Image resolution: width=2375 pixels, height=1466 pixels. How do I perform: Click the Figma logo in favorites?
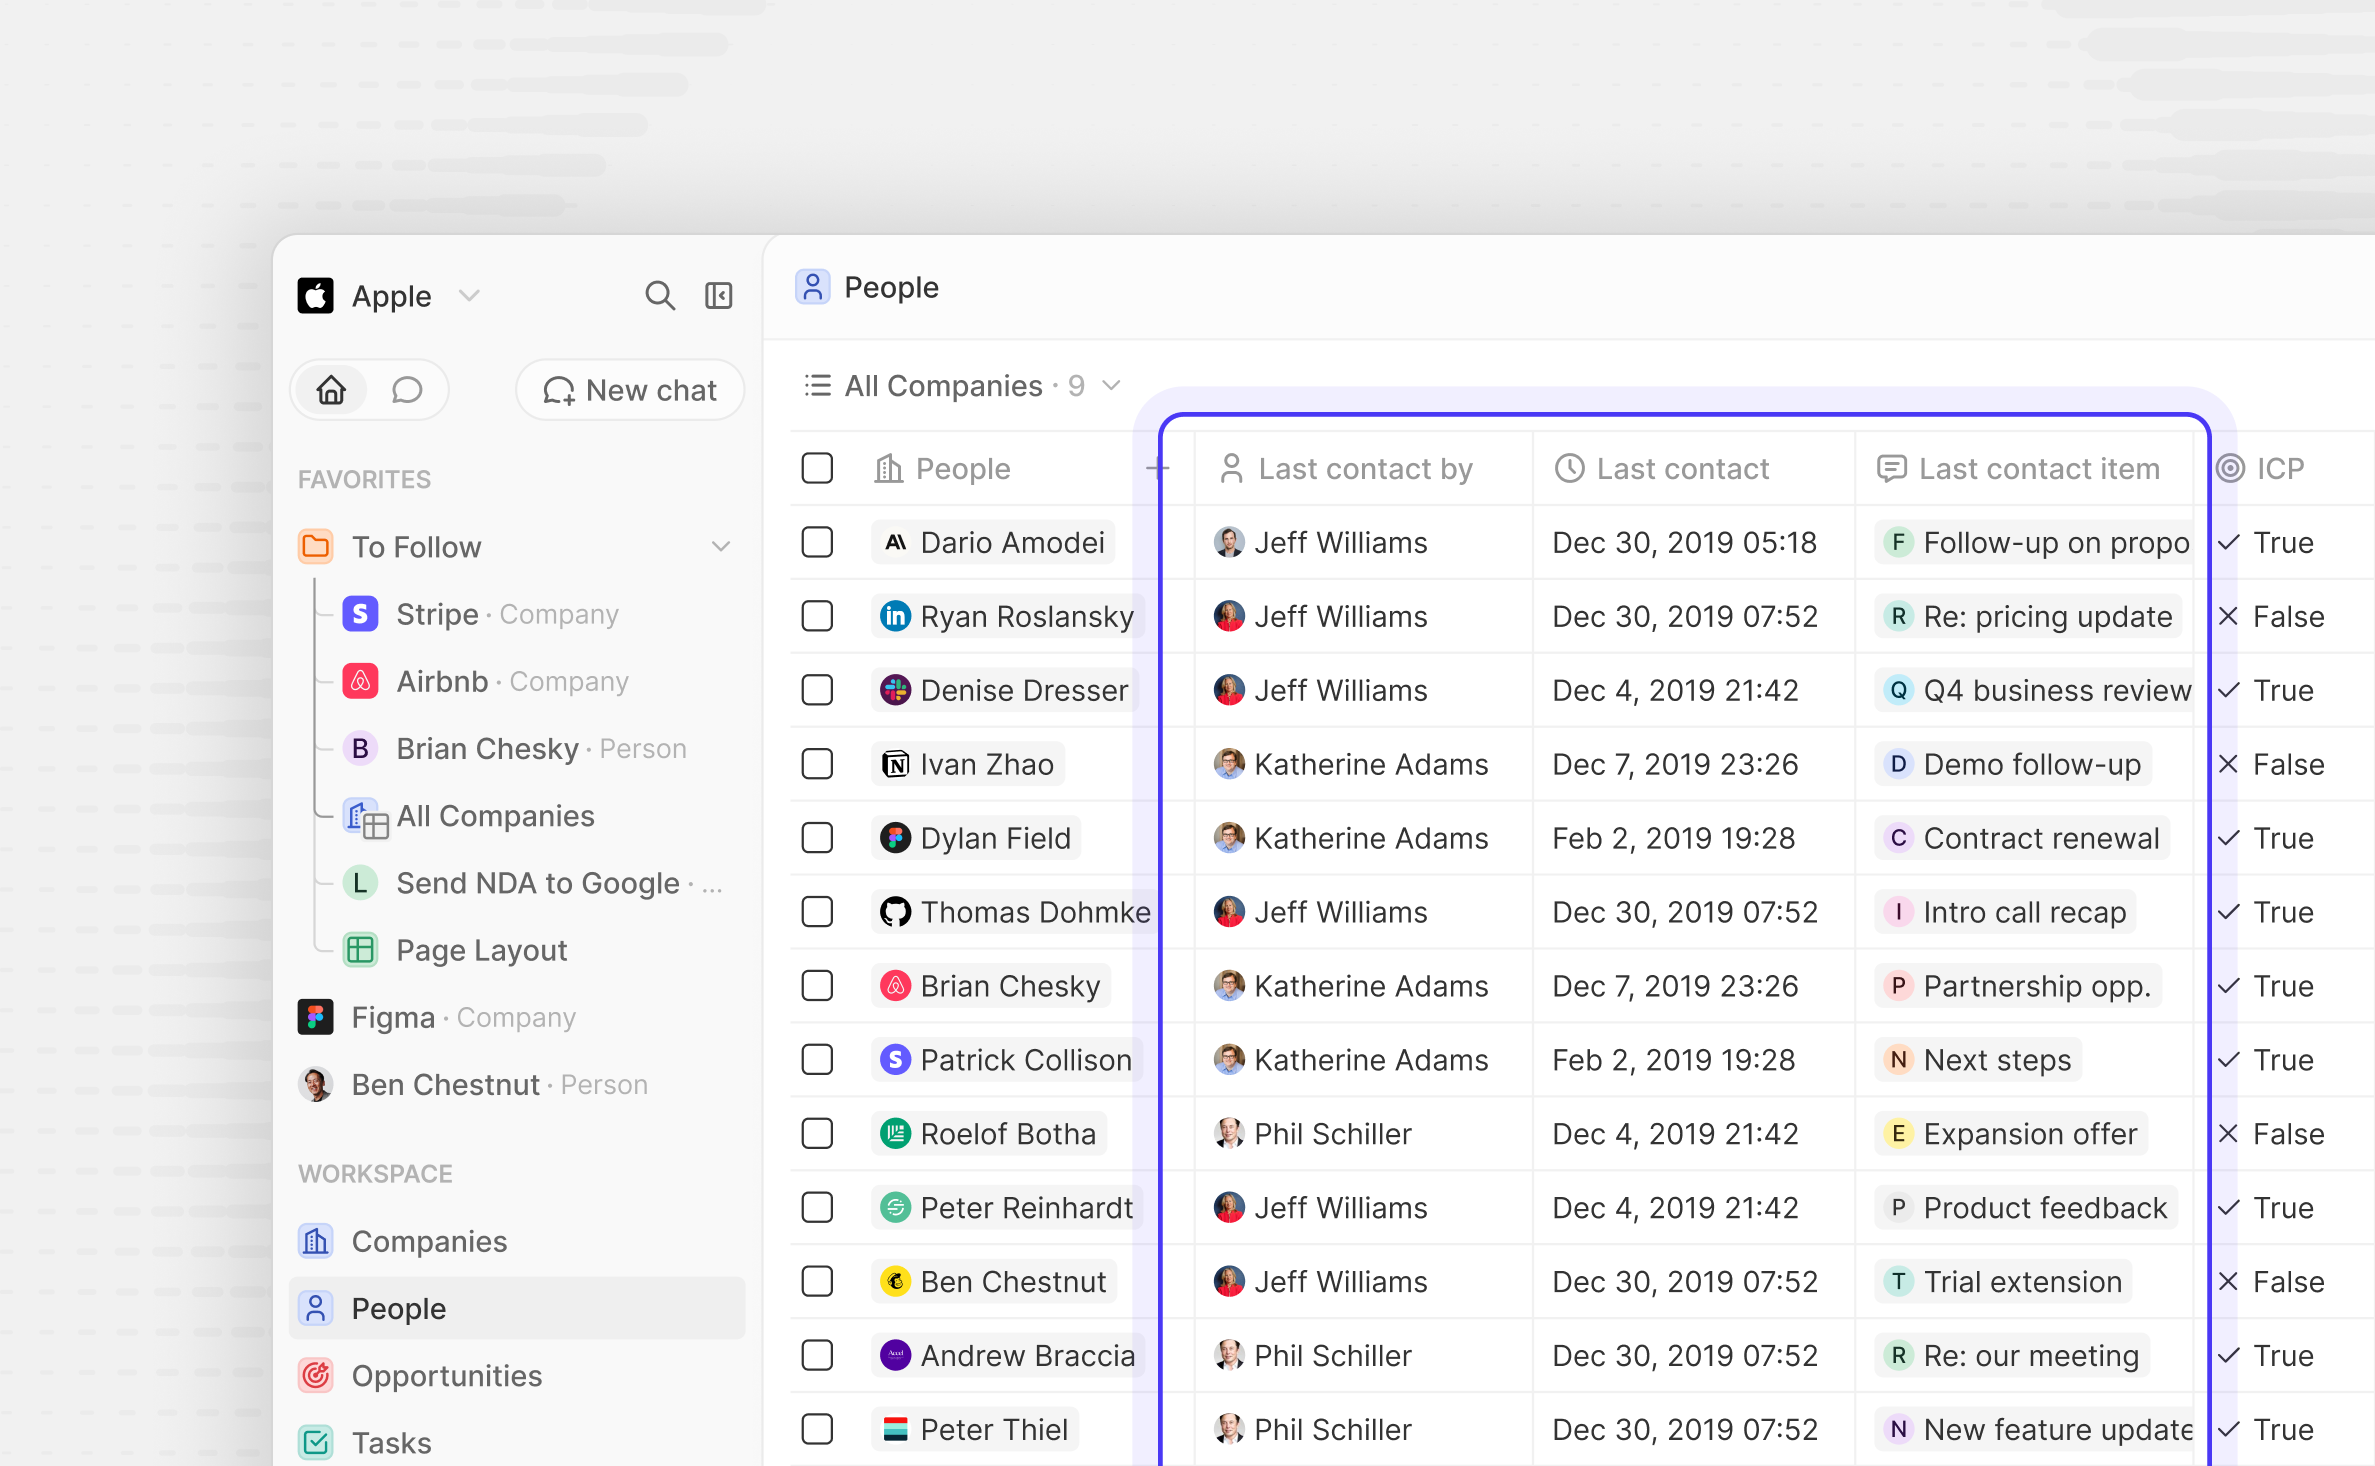316,1017
